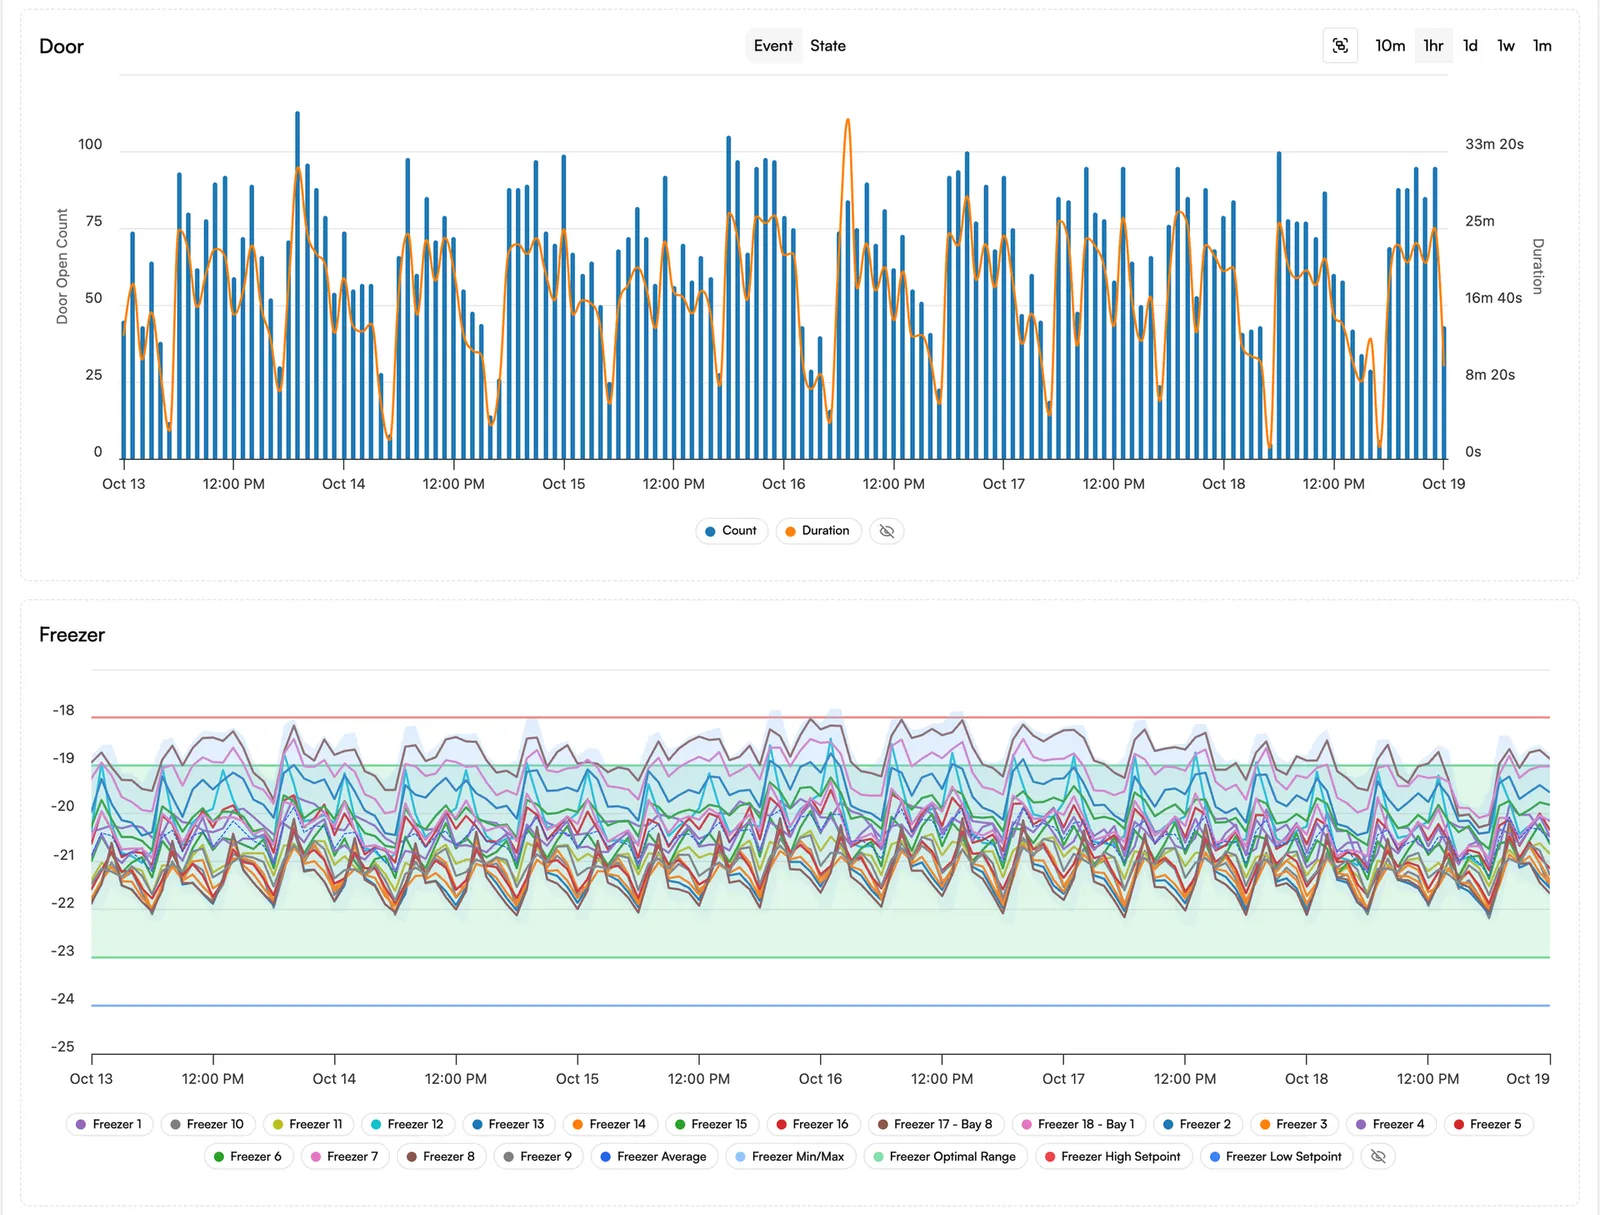
Task: Click the Freezer 9 legend chip
Action: pos(539,1157)
